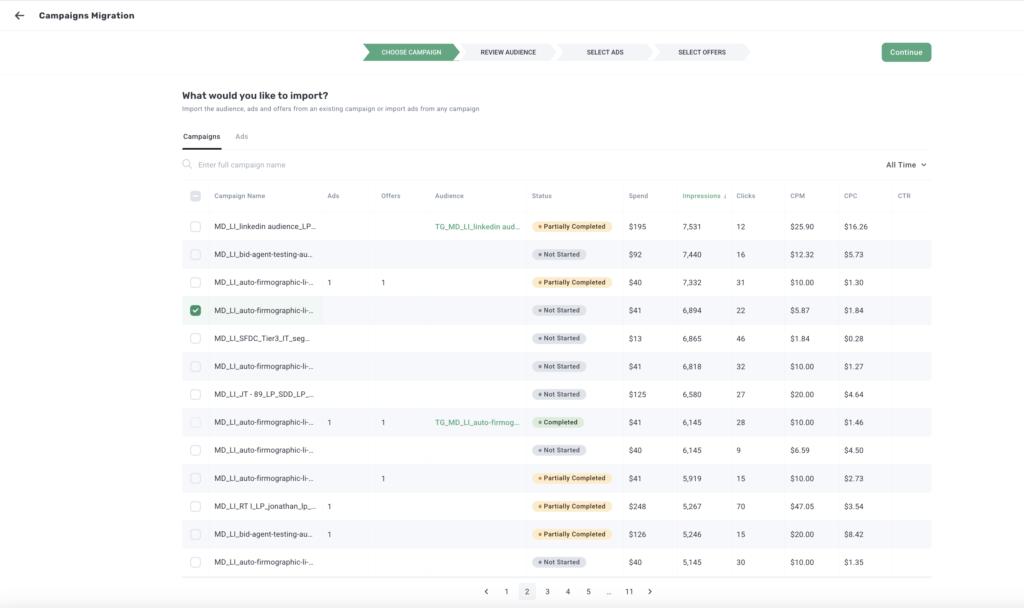Screen dimensions: 1024x608
Task: Click current page 2 button
Action: pos(527,592)
